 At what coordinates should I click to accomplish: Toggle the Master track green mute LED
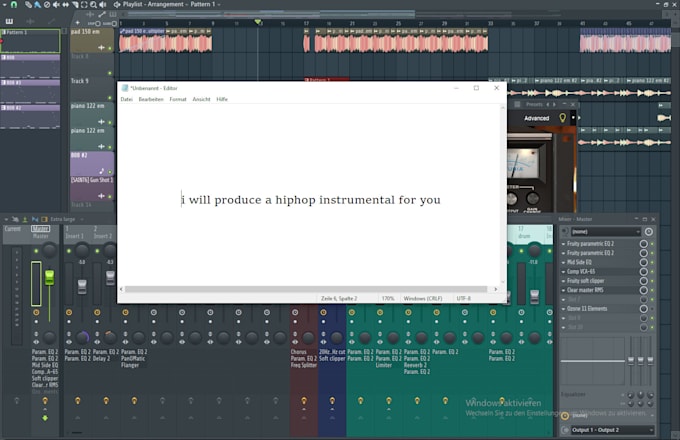click(36, 251)
